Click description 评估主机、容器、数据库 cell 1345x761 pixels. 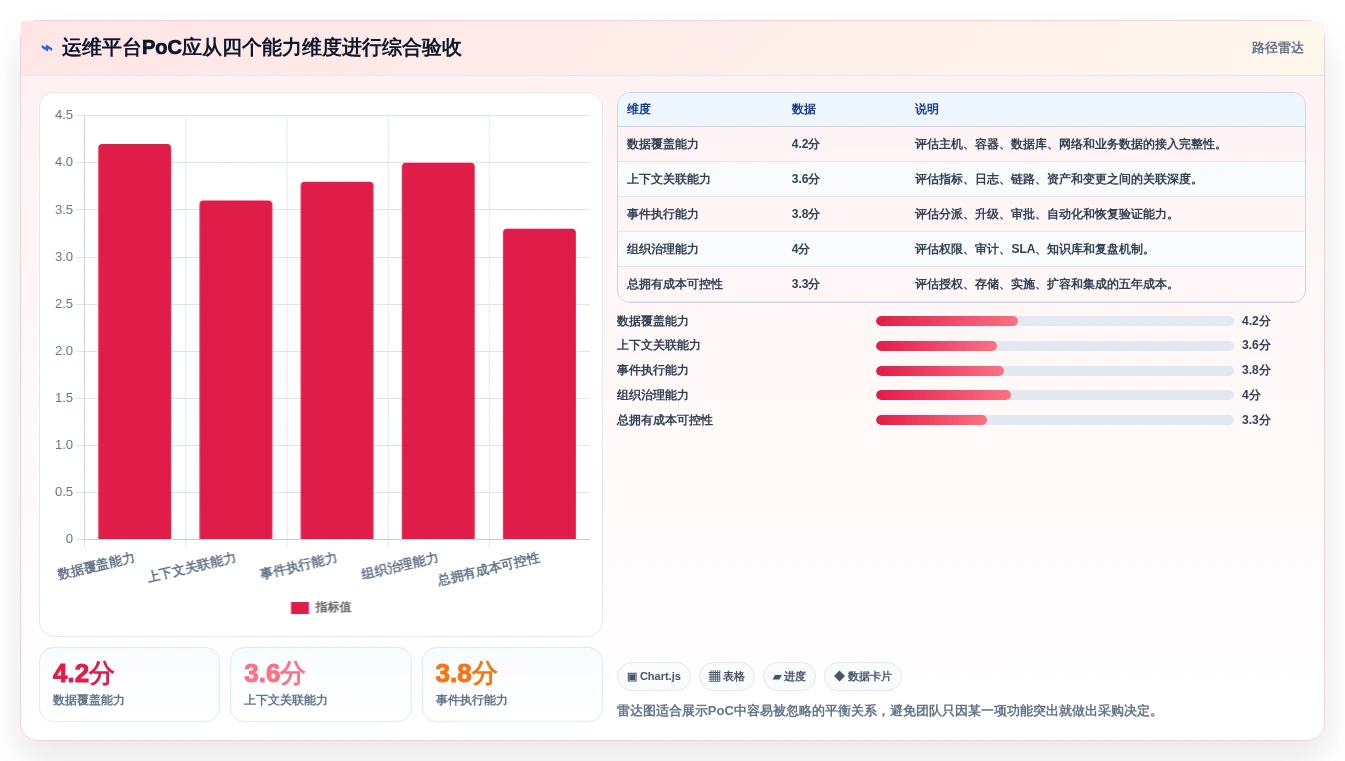click(x=1069, y=144)
